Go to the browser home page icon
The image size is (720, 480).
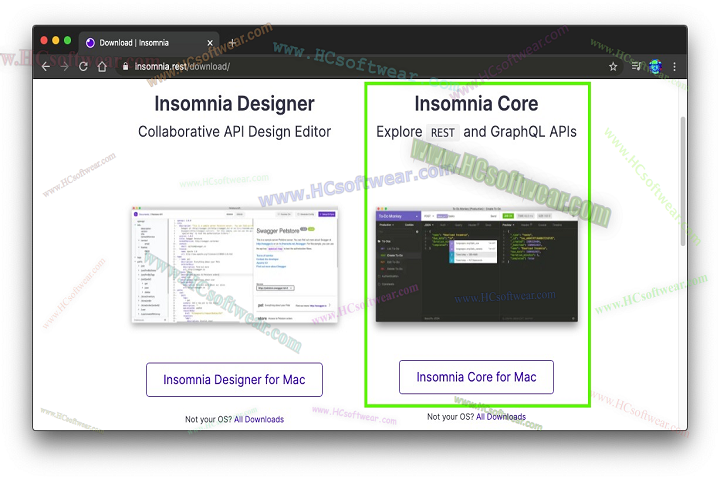click(x=102, y=67)
